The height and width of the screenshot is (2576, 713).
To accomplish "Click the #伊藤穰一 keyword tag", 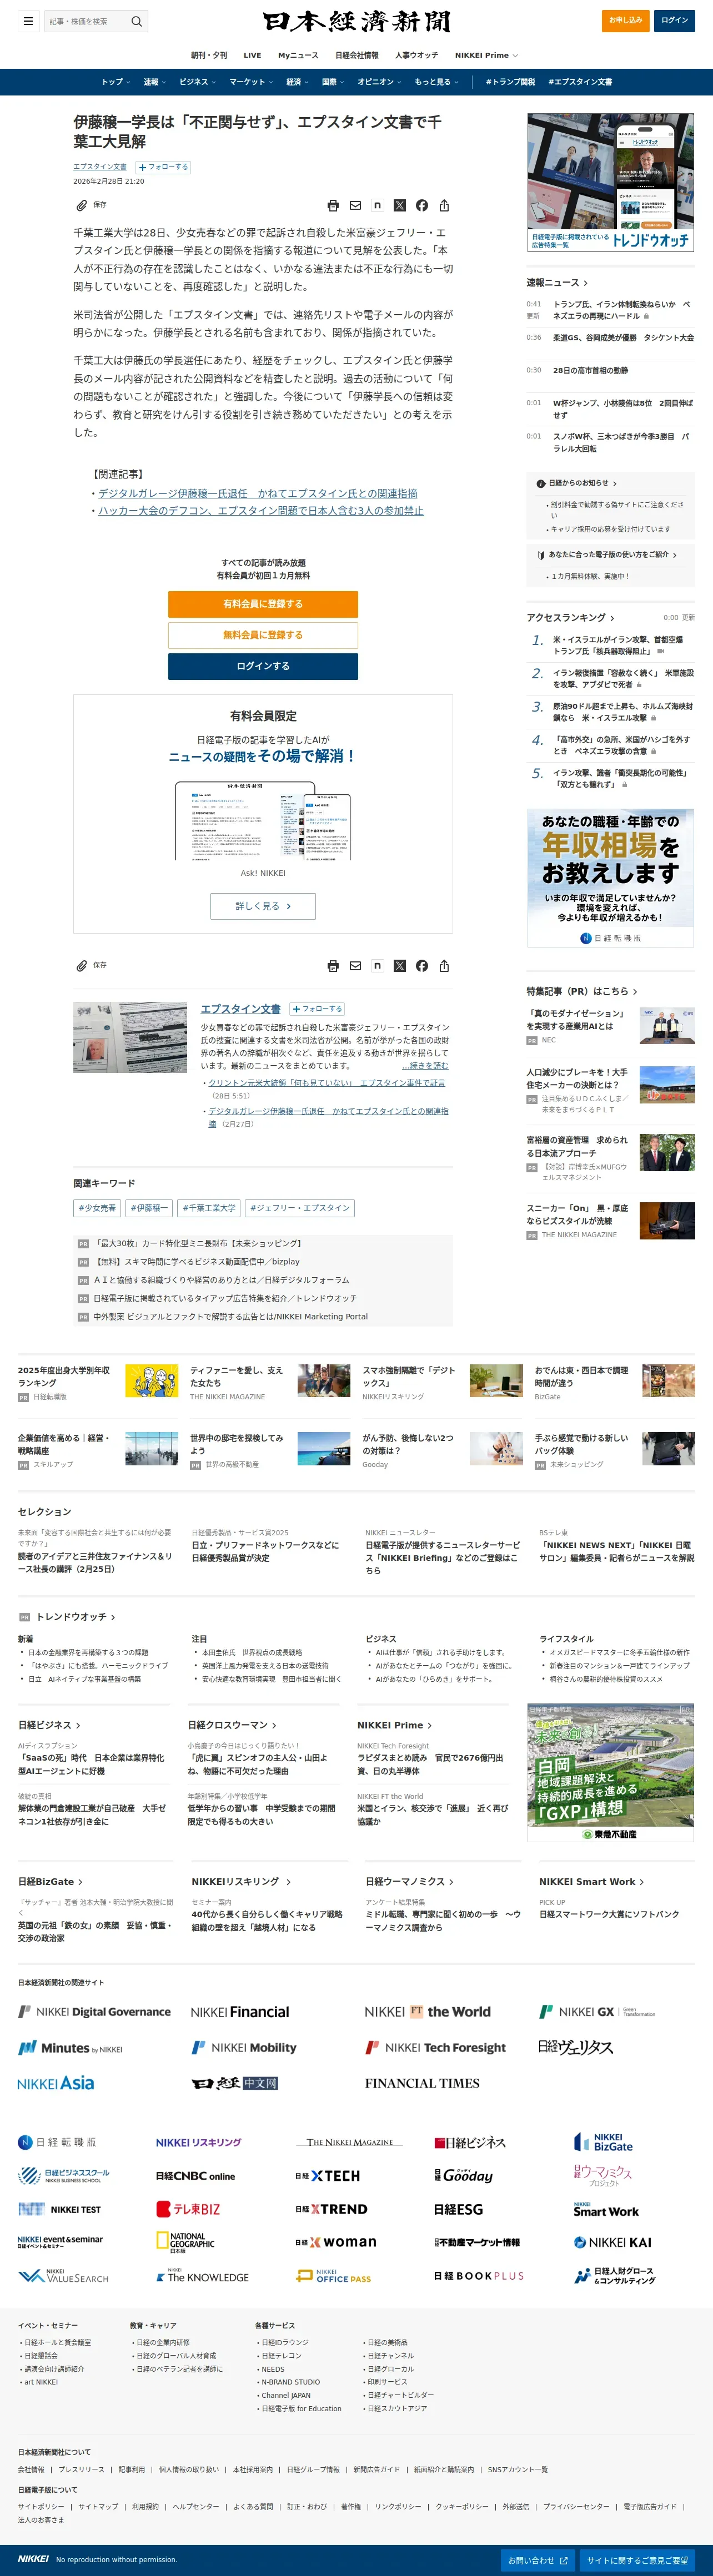I will pos(149,1208).
